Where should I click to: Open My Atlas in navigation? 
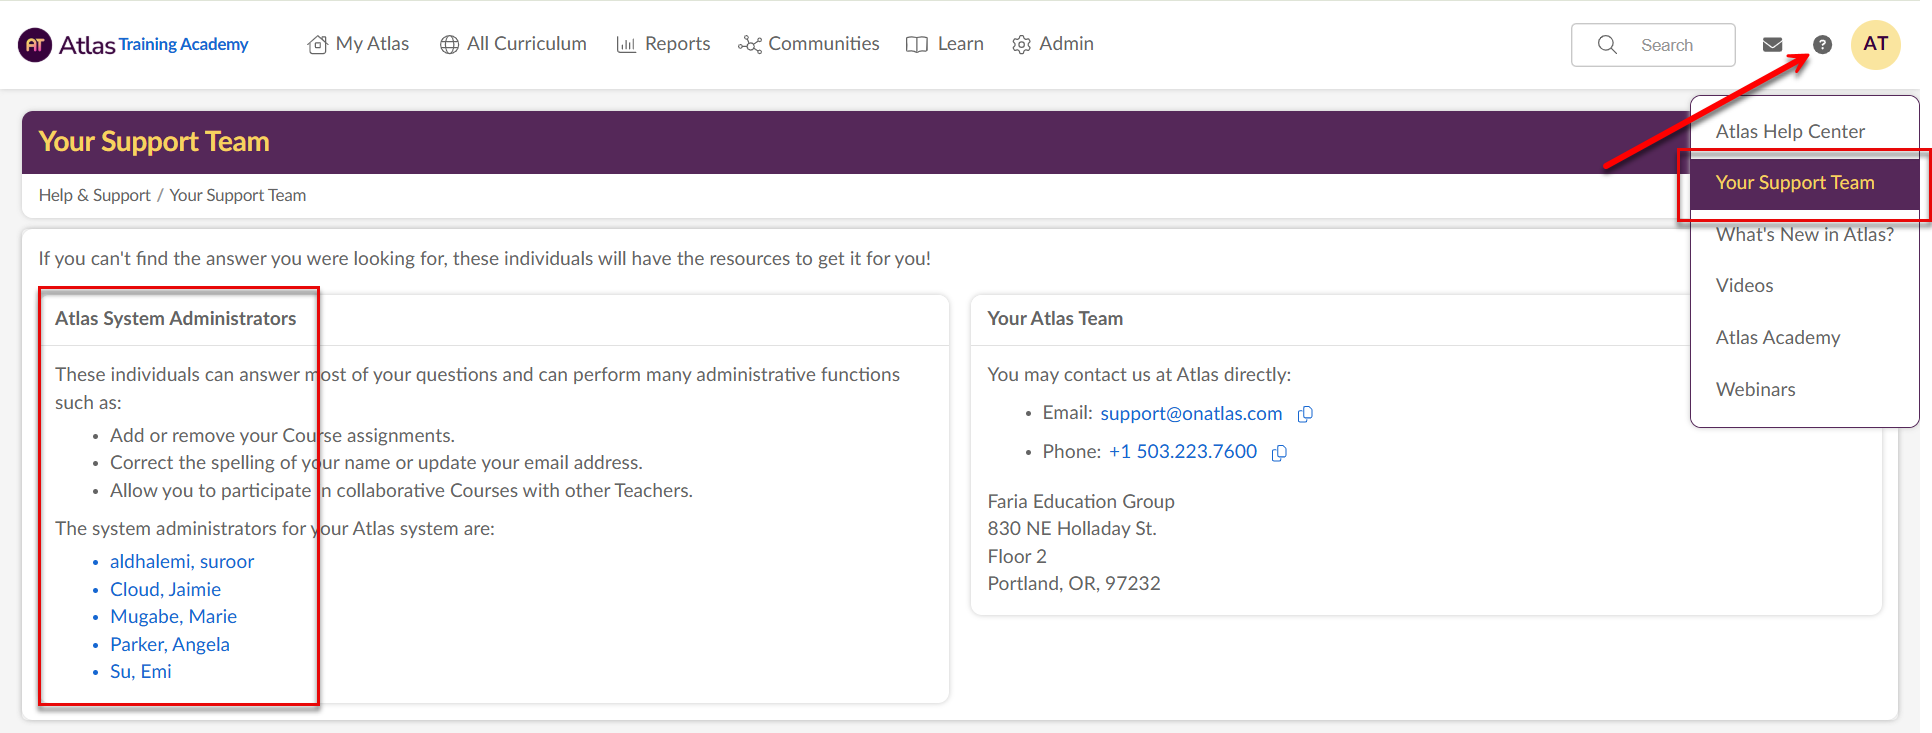click(358, 44)
